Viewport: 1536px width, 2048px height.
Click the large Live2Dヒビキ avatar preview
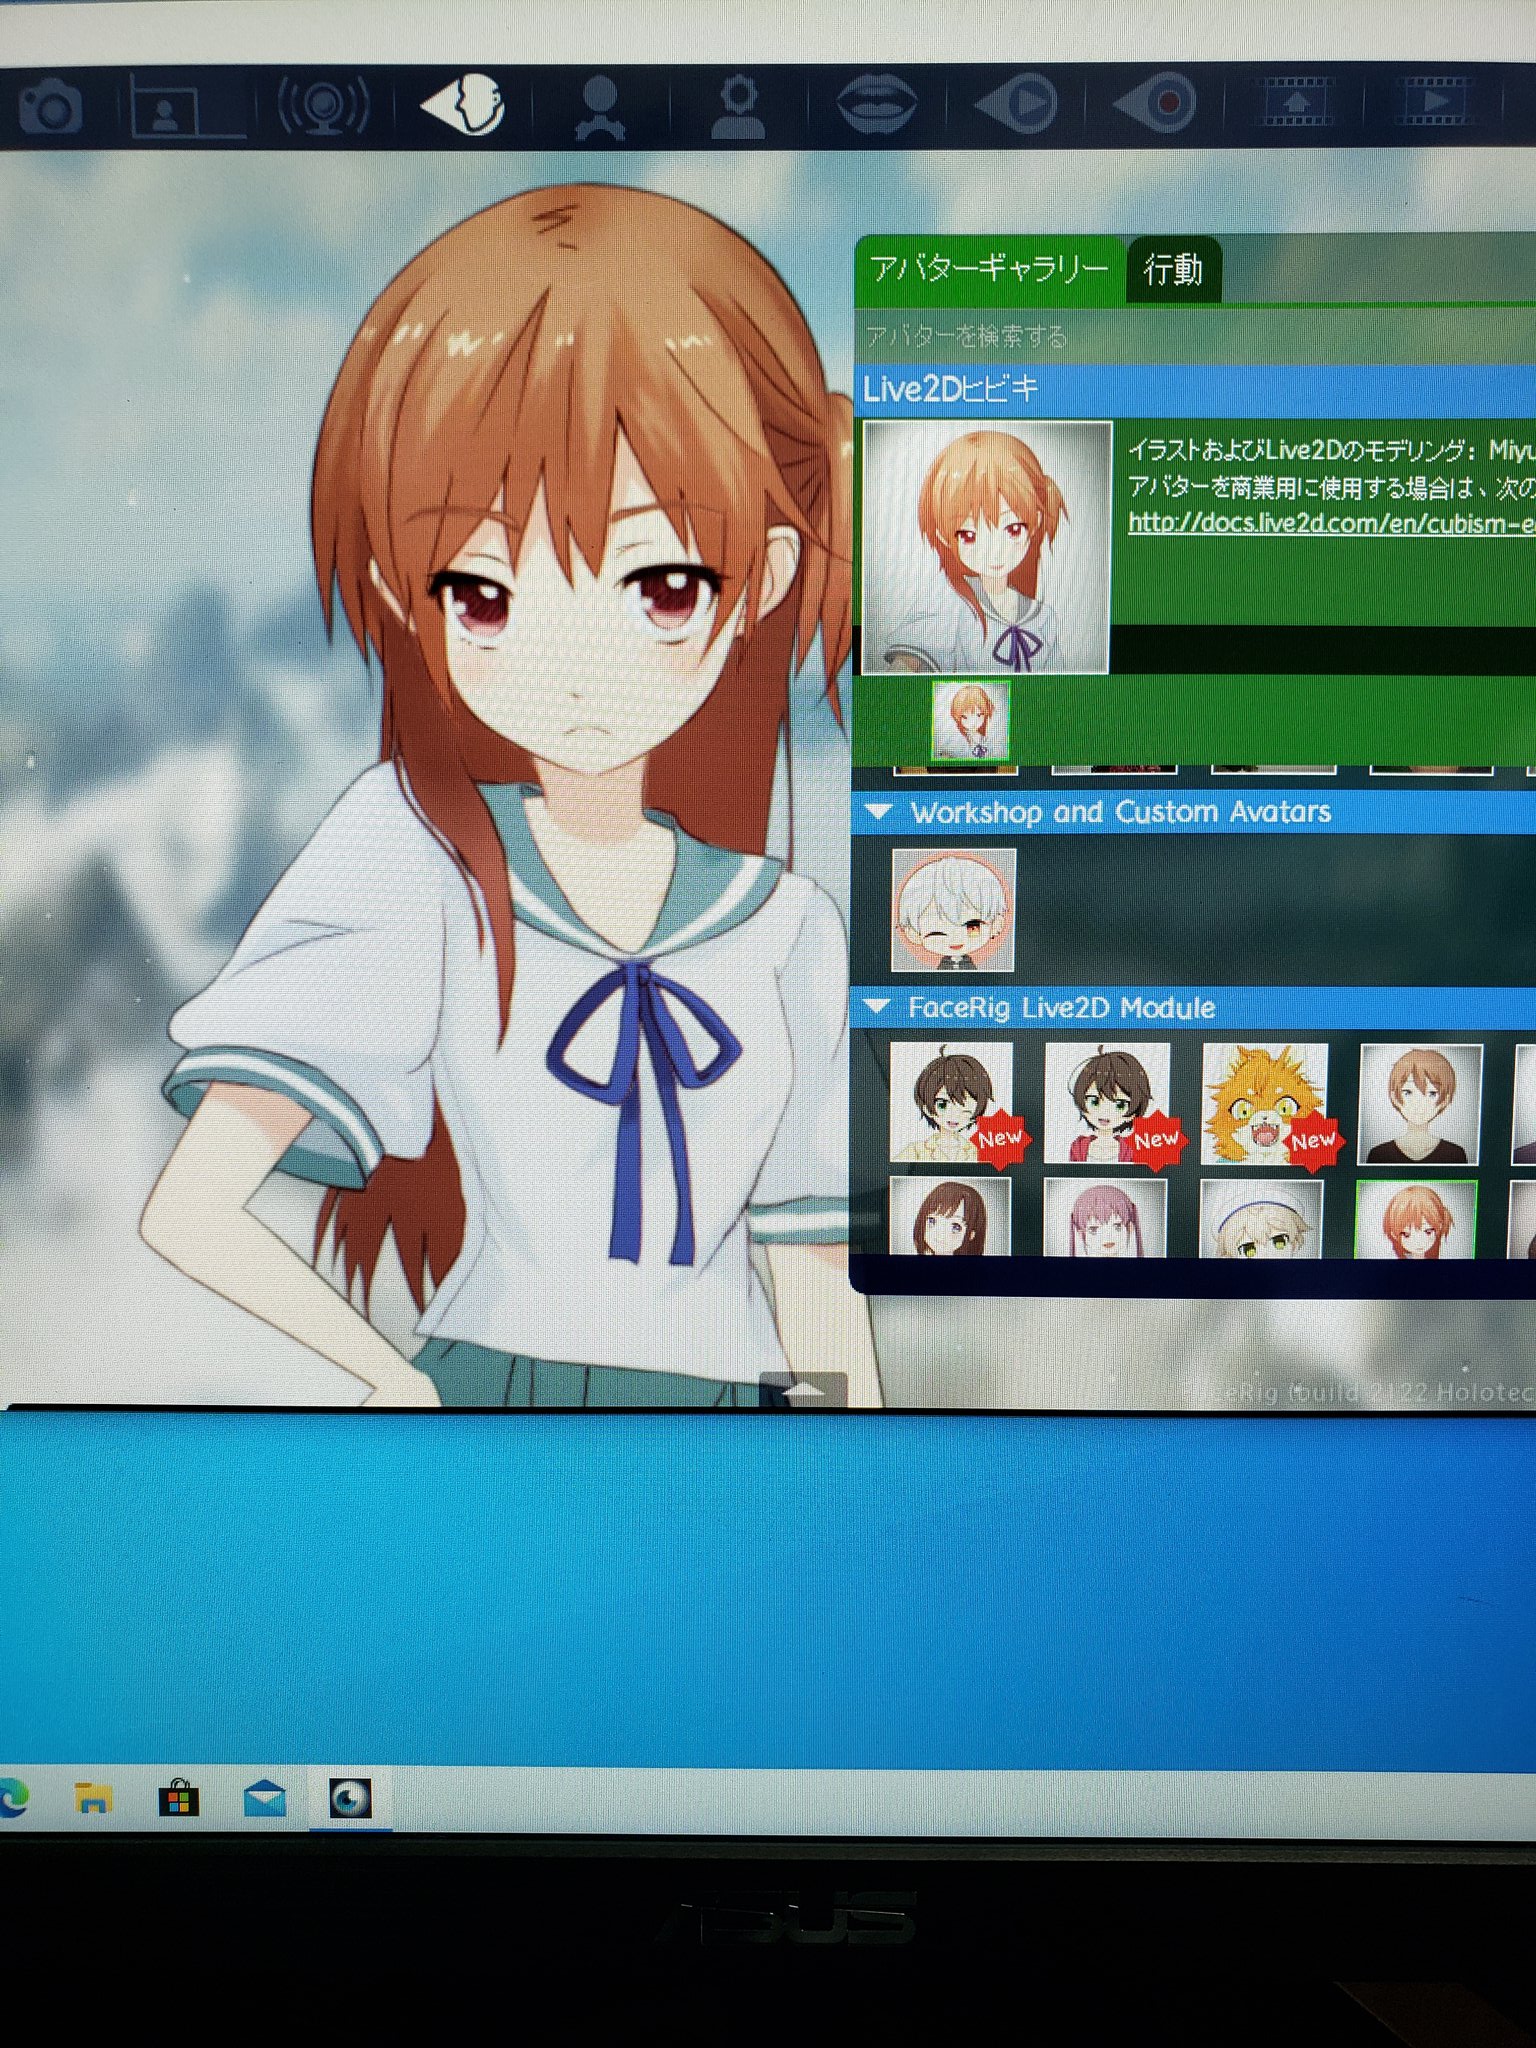tap(987, 547)
